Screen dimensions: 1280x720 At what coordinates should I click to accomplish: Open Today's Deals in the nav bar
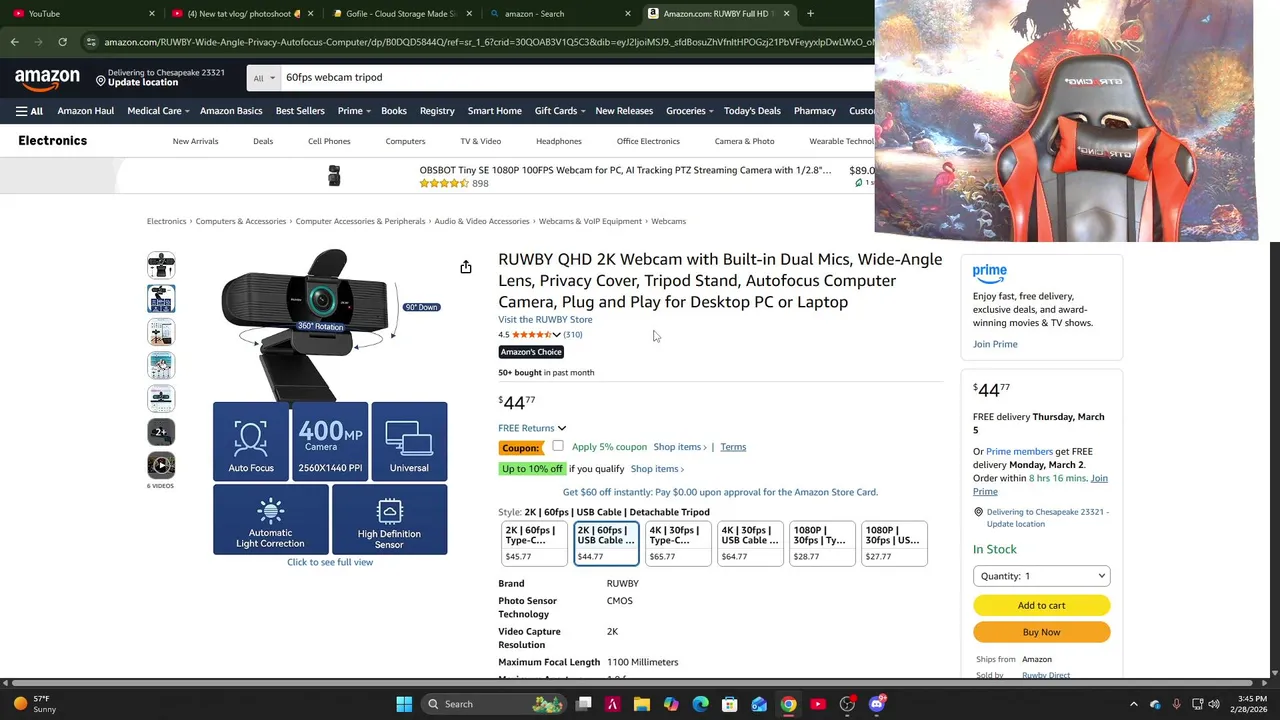752,111
